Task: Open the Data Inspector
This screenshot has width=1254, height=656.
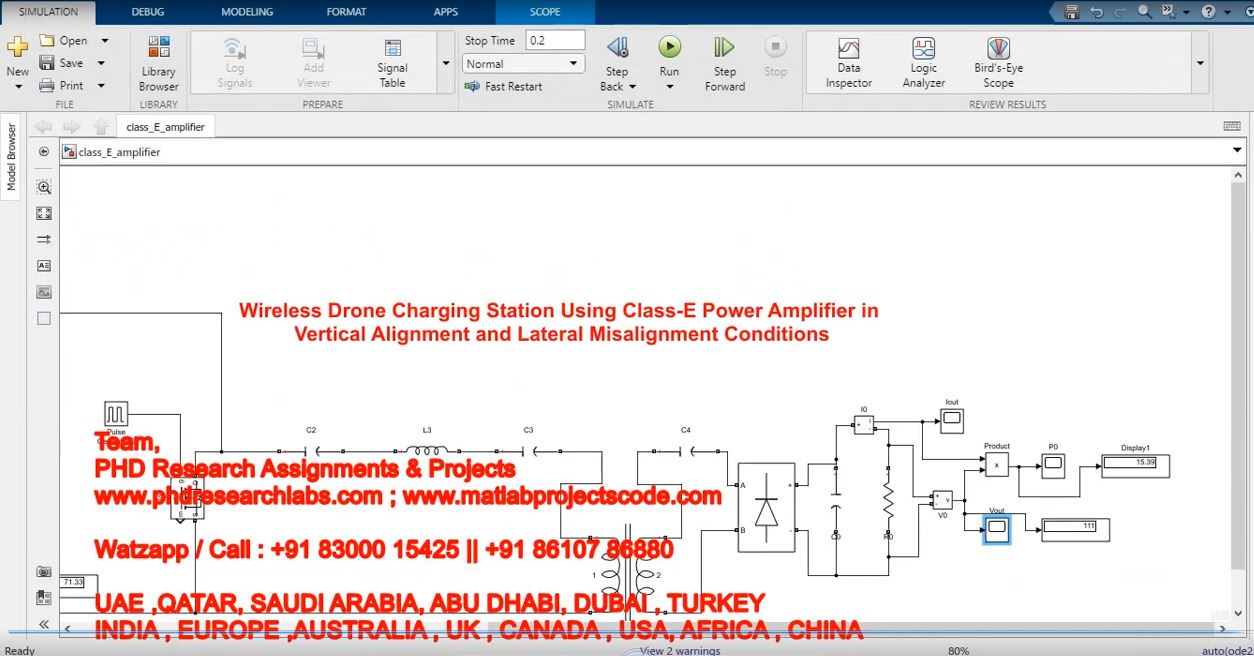Action: (x=849, y=63)
